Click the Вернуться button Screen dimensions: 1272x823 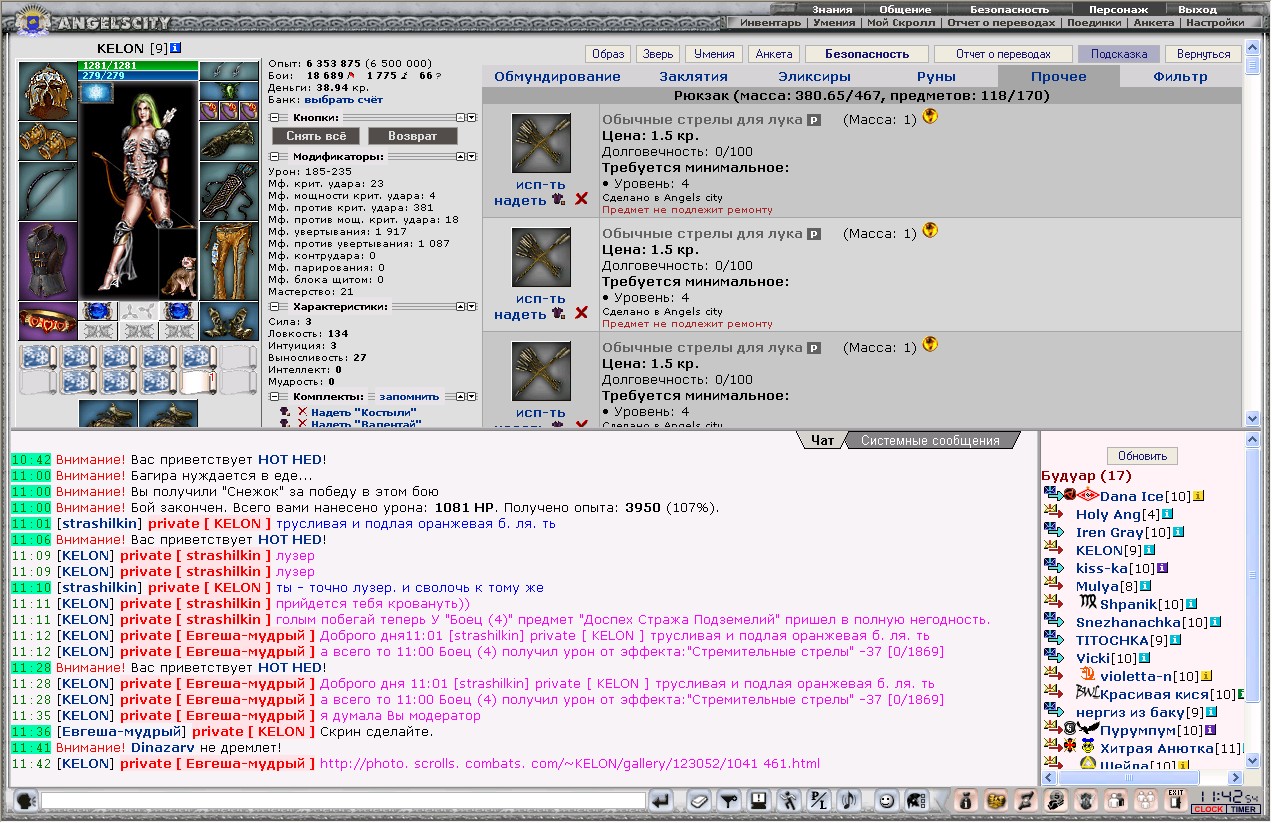[1203, 54]
